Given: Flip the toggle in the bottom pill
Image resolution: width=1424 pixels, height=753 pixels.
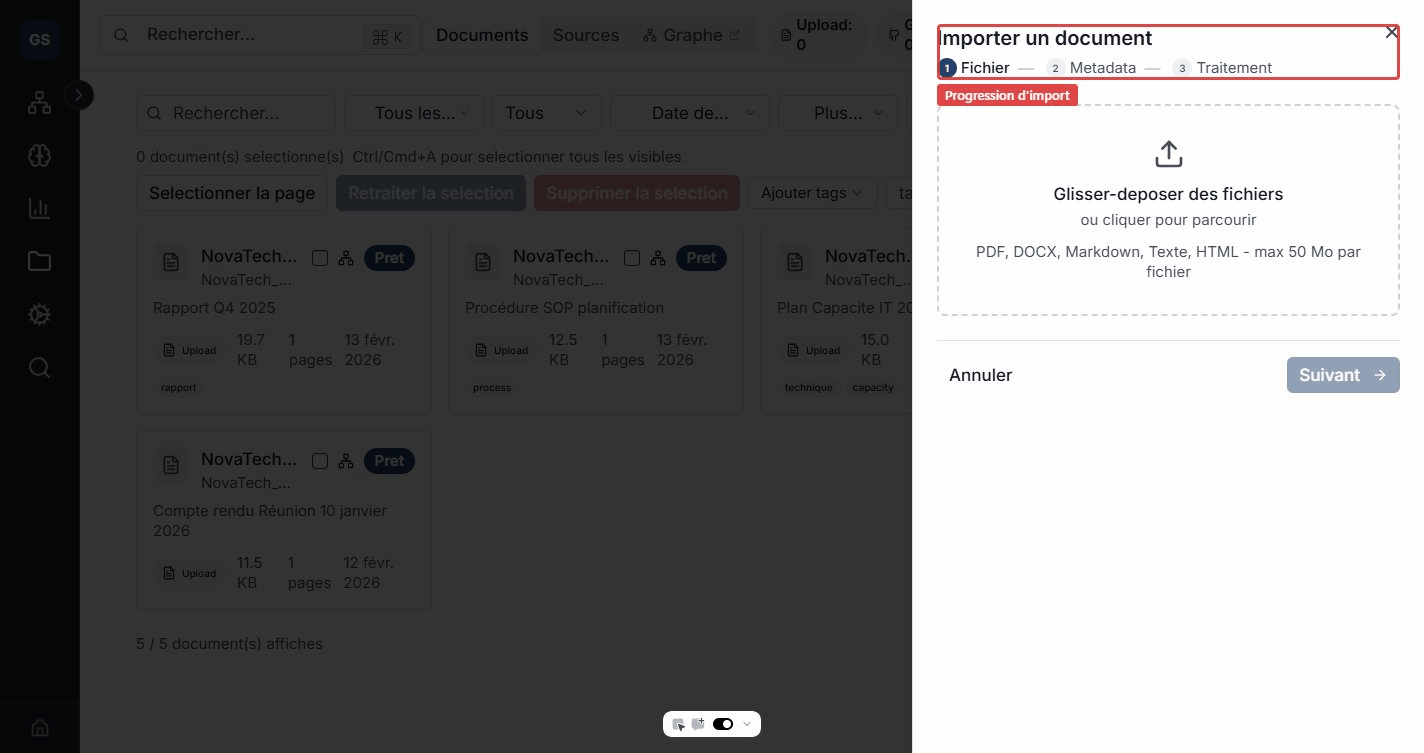Looking at the screenshot, I should (x=723, y=724).
